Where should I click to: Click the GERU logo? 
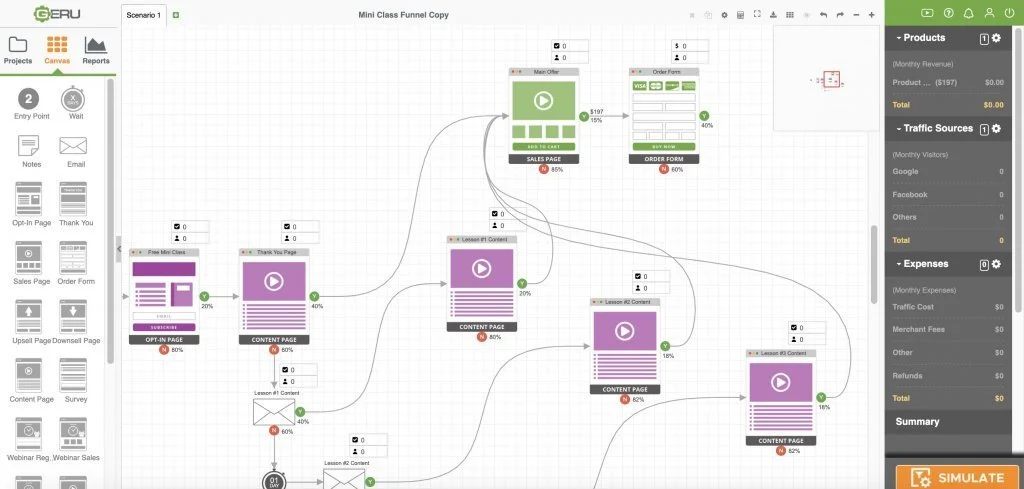point(57,13)
